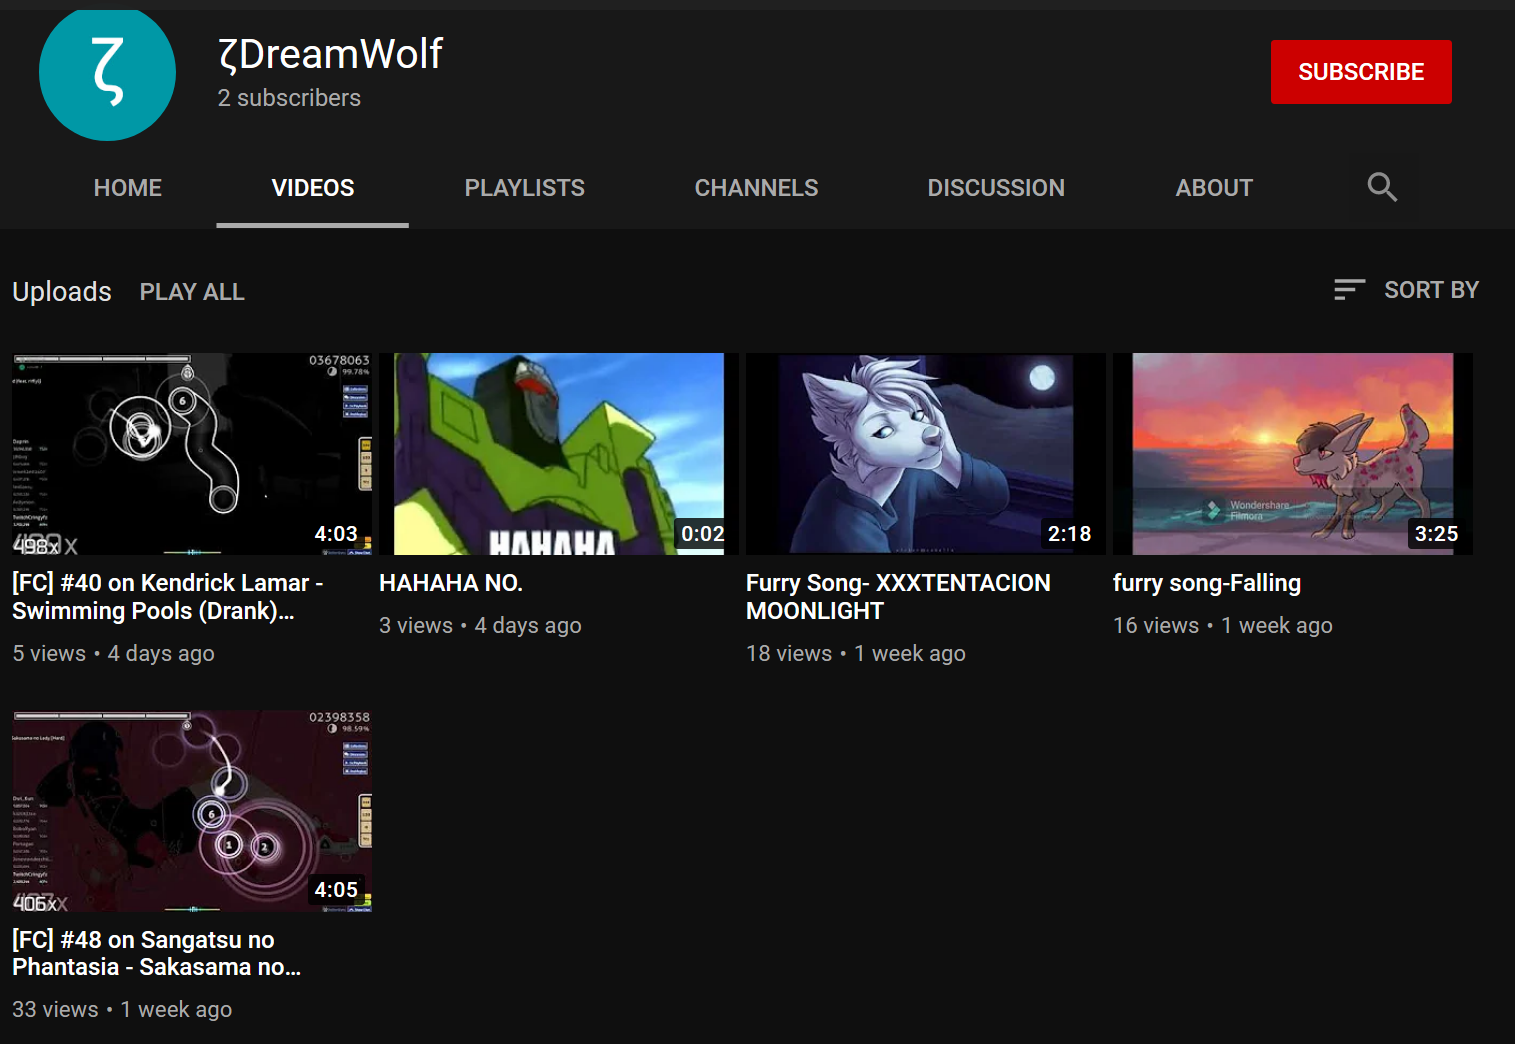
Task: Click the 3:25 duration badge
Action: tap(1437, 534)
